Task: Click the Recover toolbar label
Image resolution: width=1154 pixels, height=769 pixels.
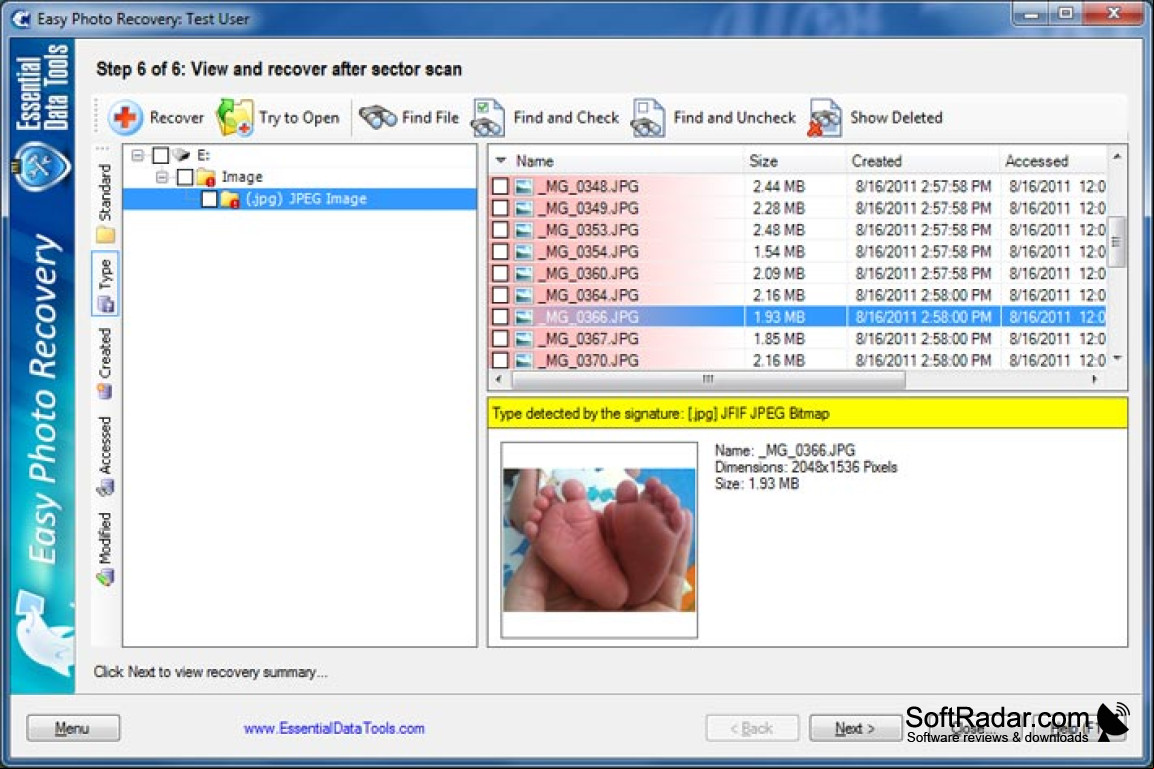Action: tap(177, 118)
